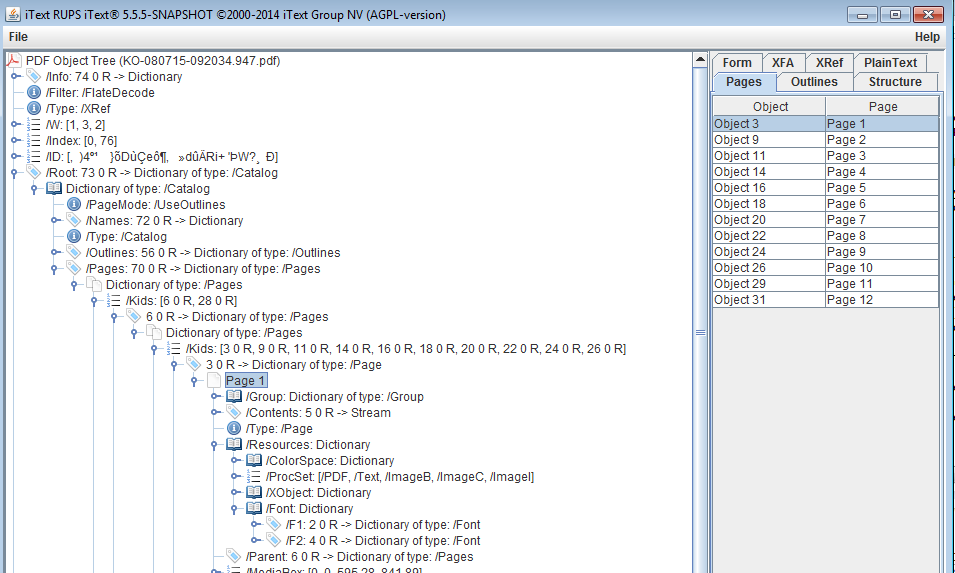Select the Object 14 cell
This screenshot has width=955, height=573.
(x=769, y=172)
